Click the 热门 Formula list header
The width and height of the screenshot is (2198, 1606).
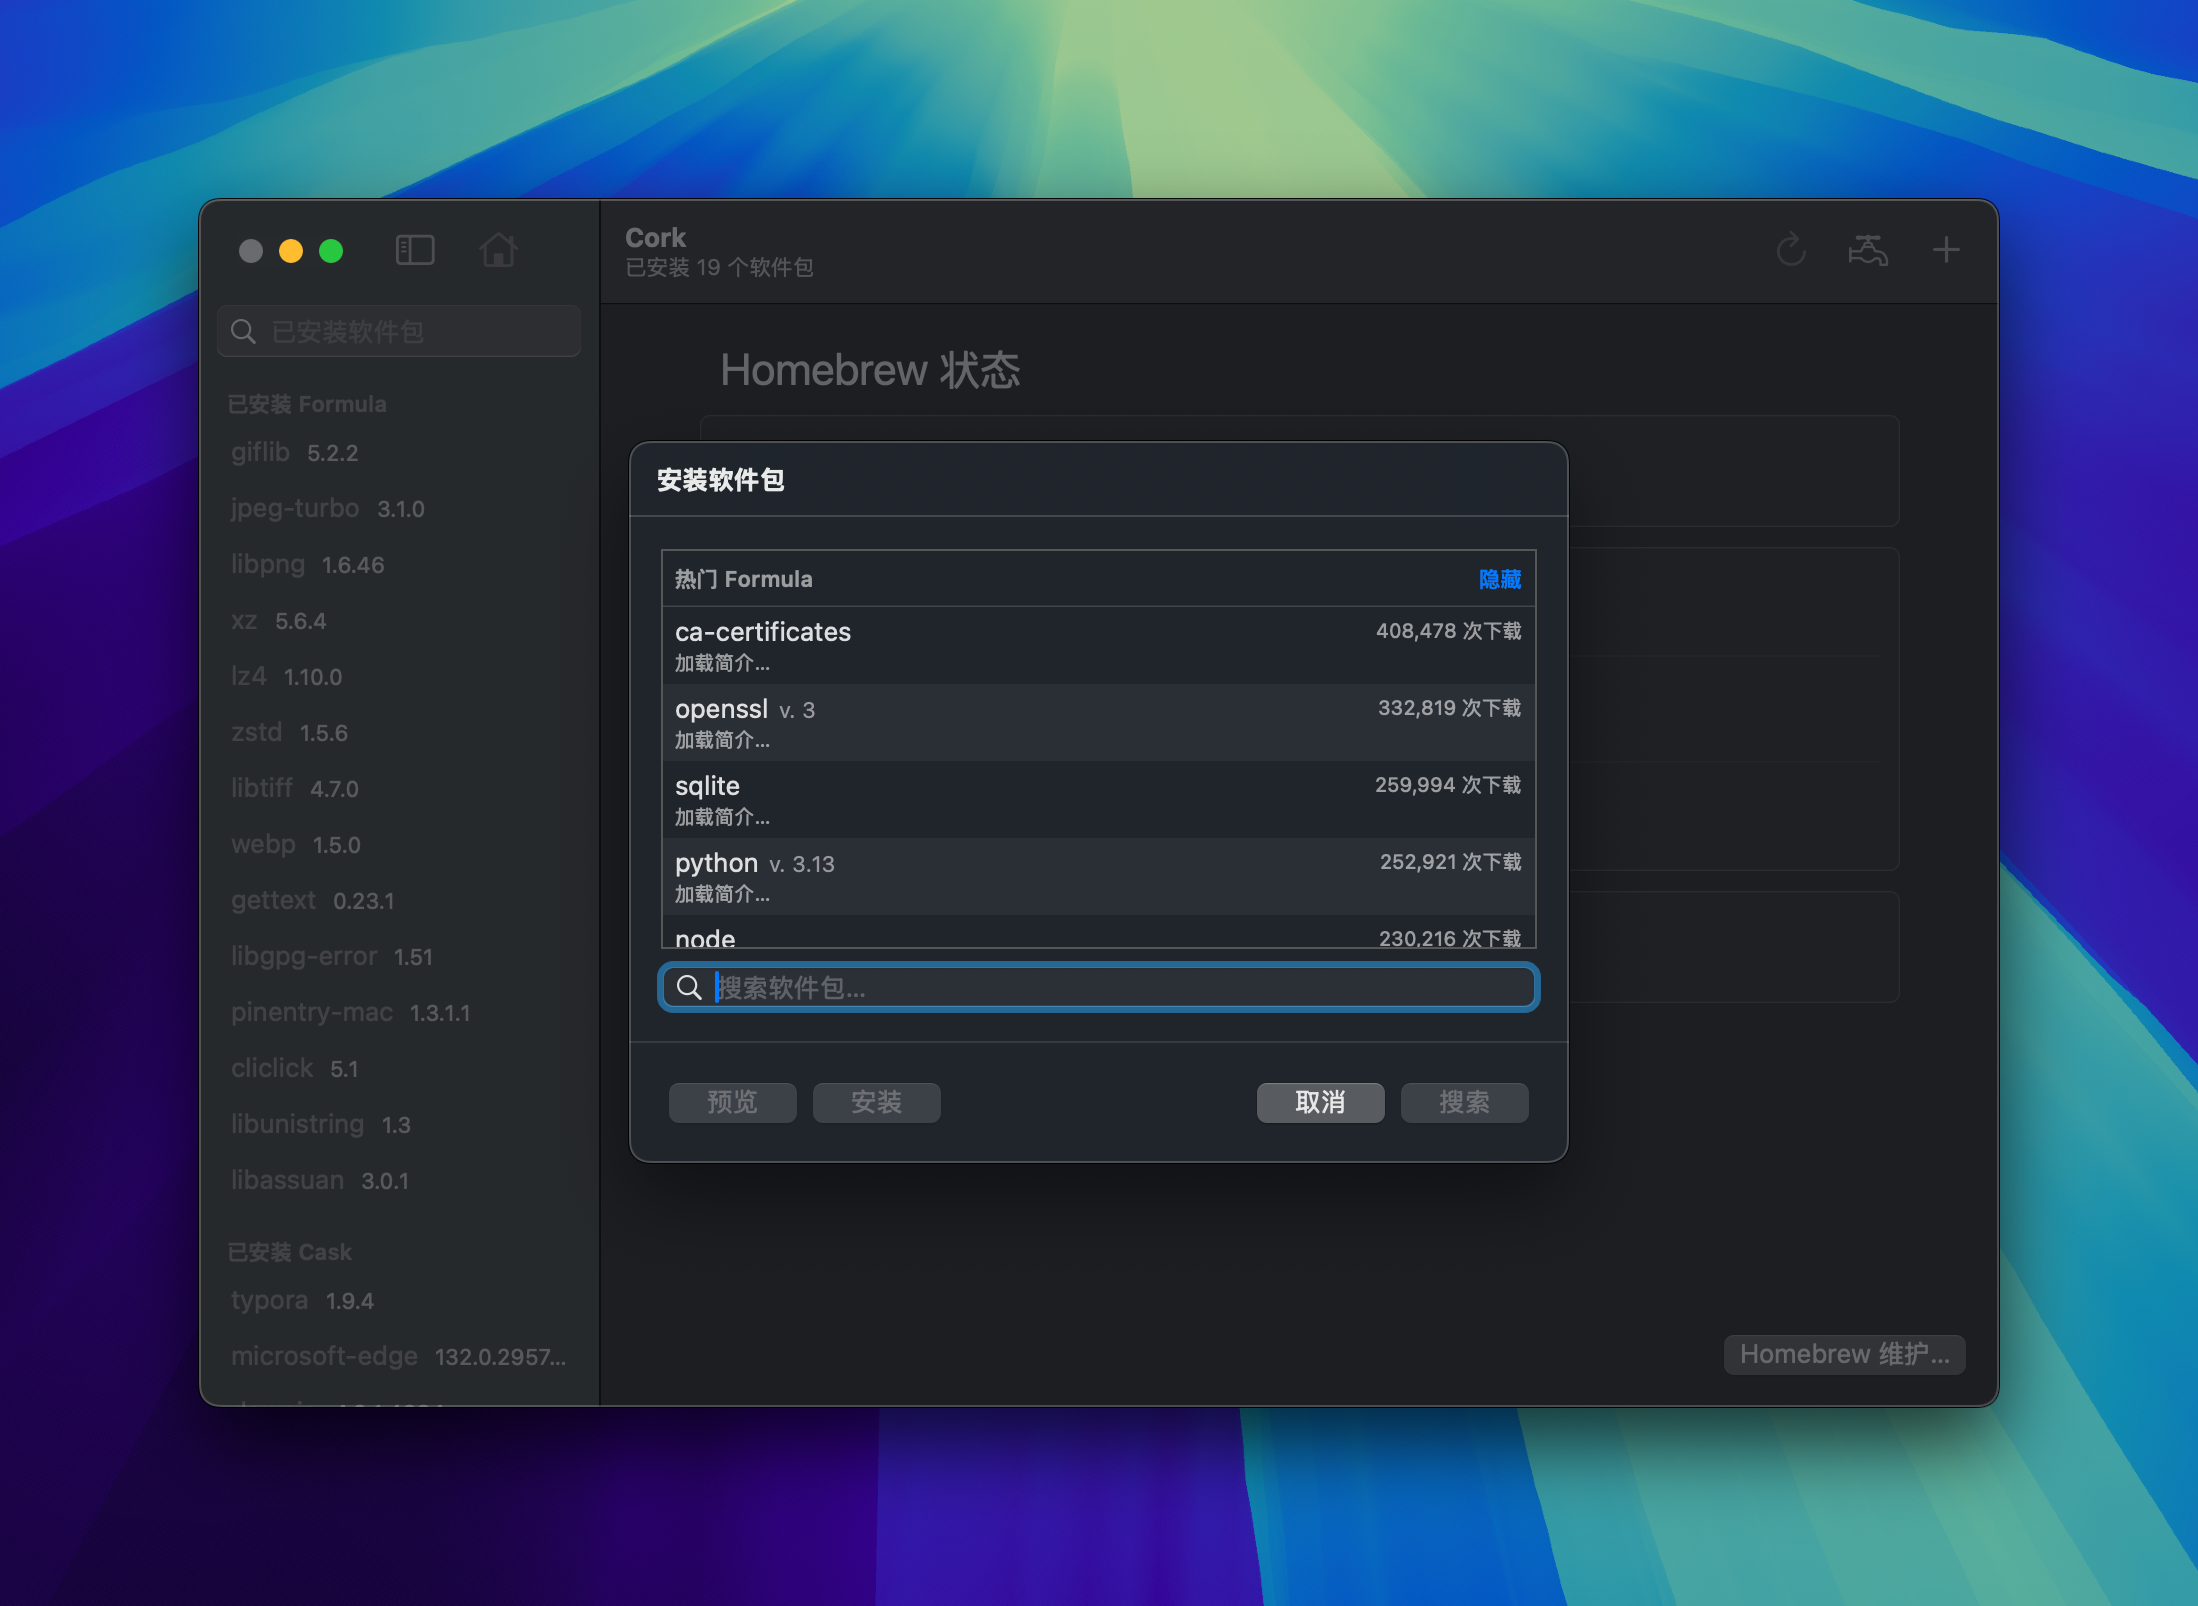point(744,579)
